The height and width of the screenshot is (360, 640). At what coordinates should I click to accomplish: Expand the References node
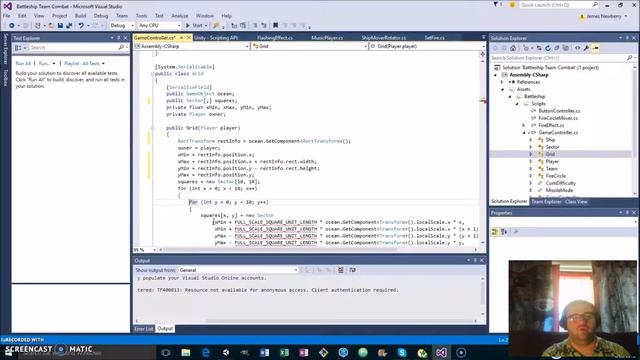point(502,82)
